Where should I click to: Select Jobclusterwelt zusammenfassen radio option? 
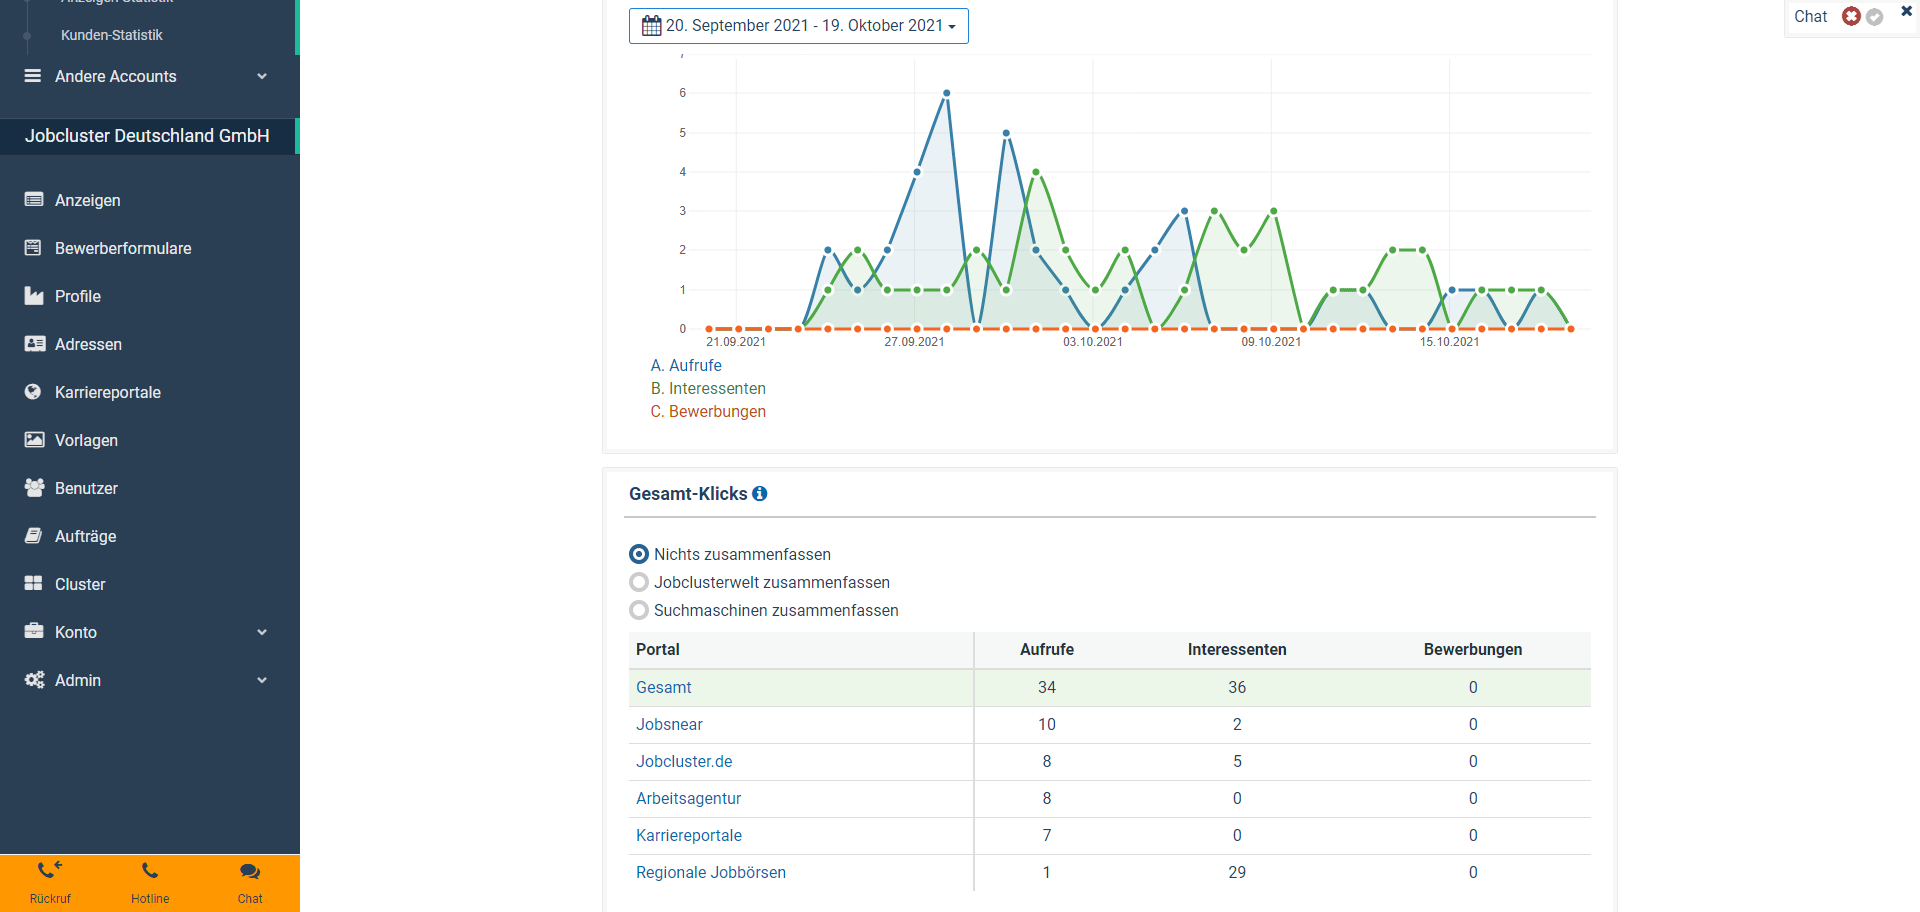[639, 582]
